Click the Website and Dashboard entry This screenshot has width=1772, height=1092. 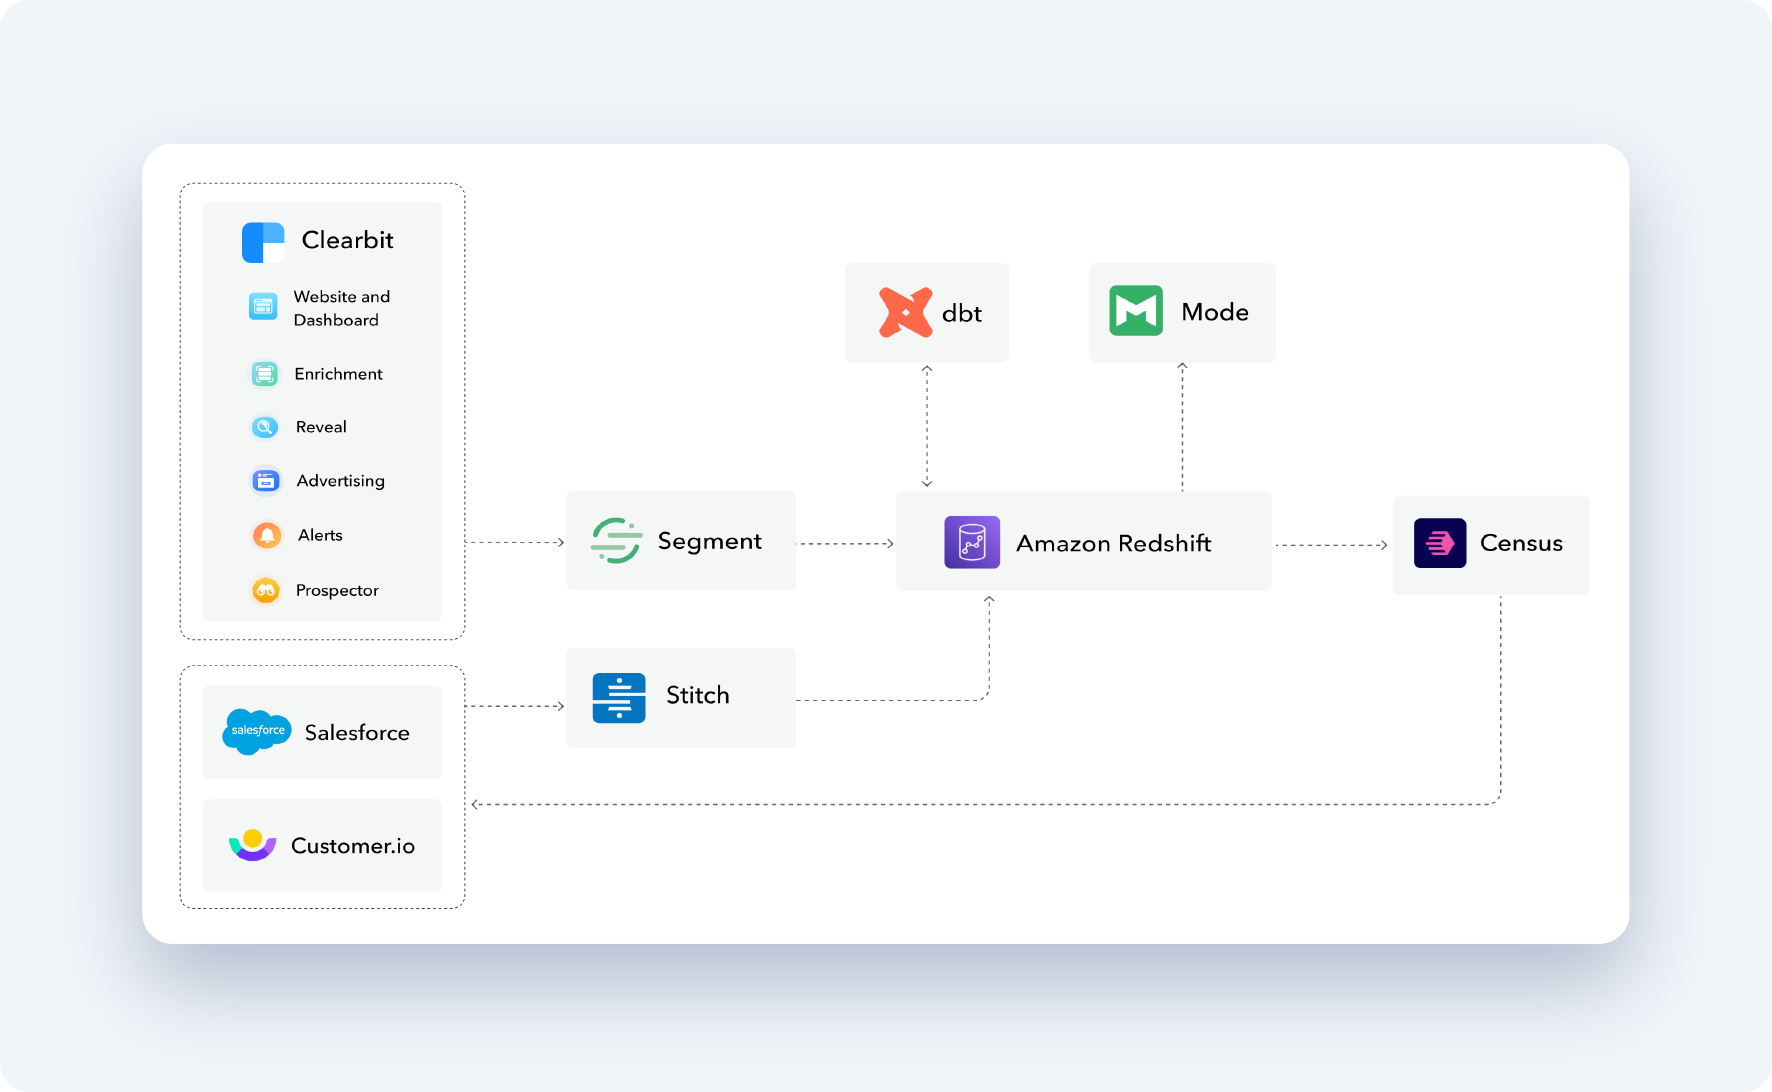(x=322, y=307)
